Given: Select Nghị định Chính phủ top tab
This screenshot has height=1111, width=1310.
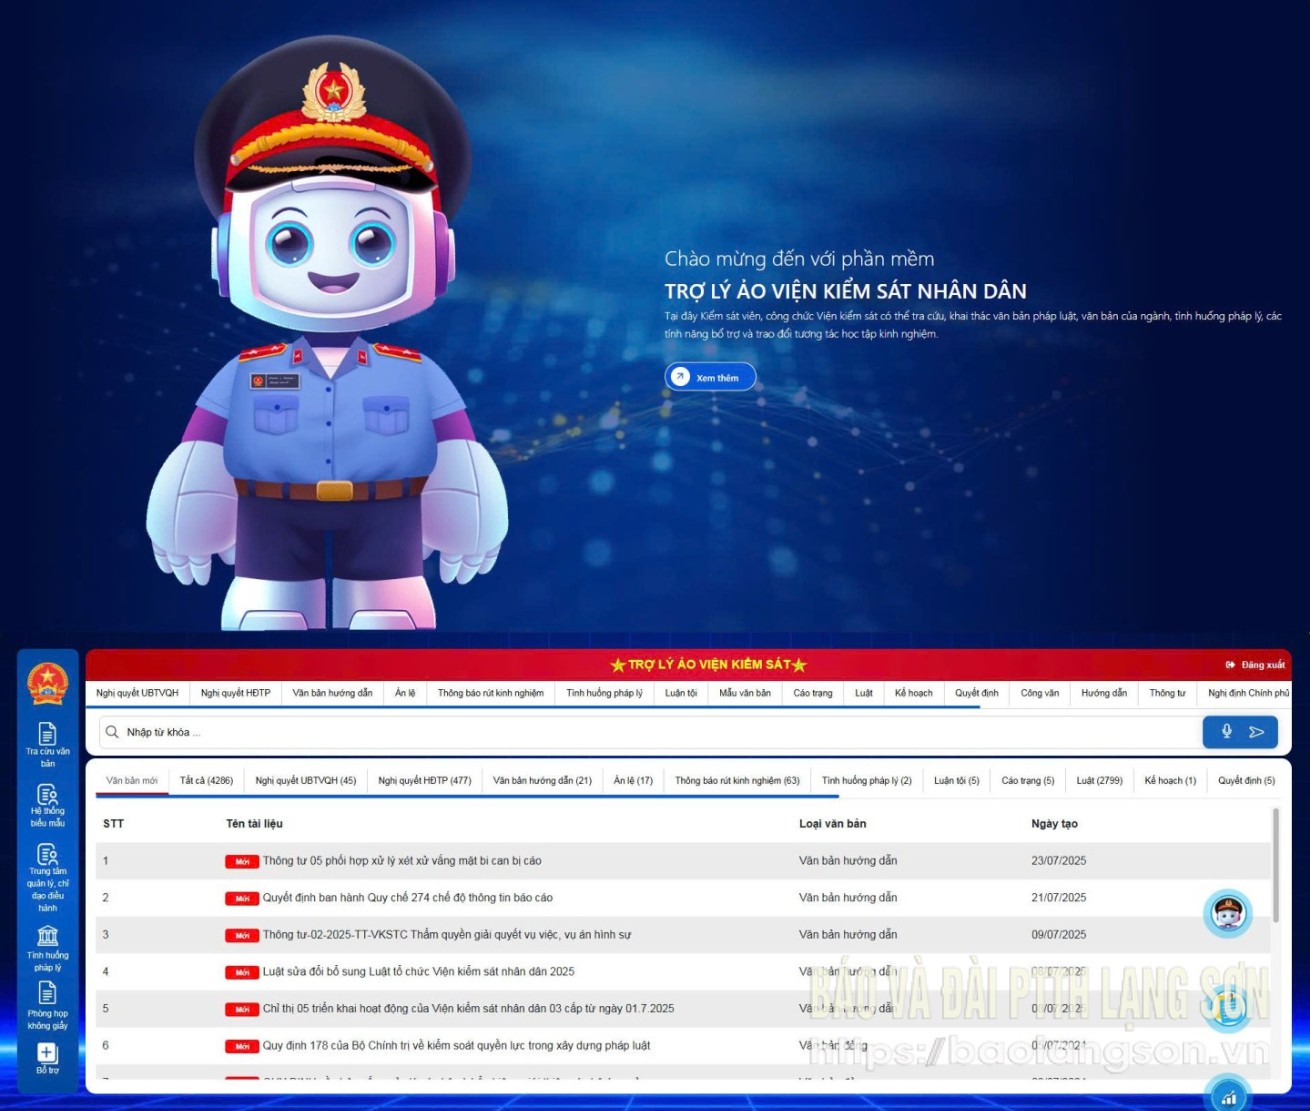Looking at the screenshot, I should tap(1248, 693).
